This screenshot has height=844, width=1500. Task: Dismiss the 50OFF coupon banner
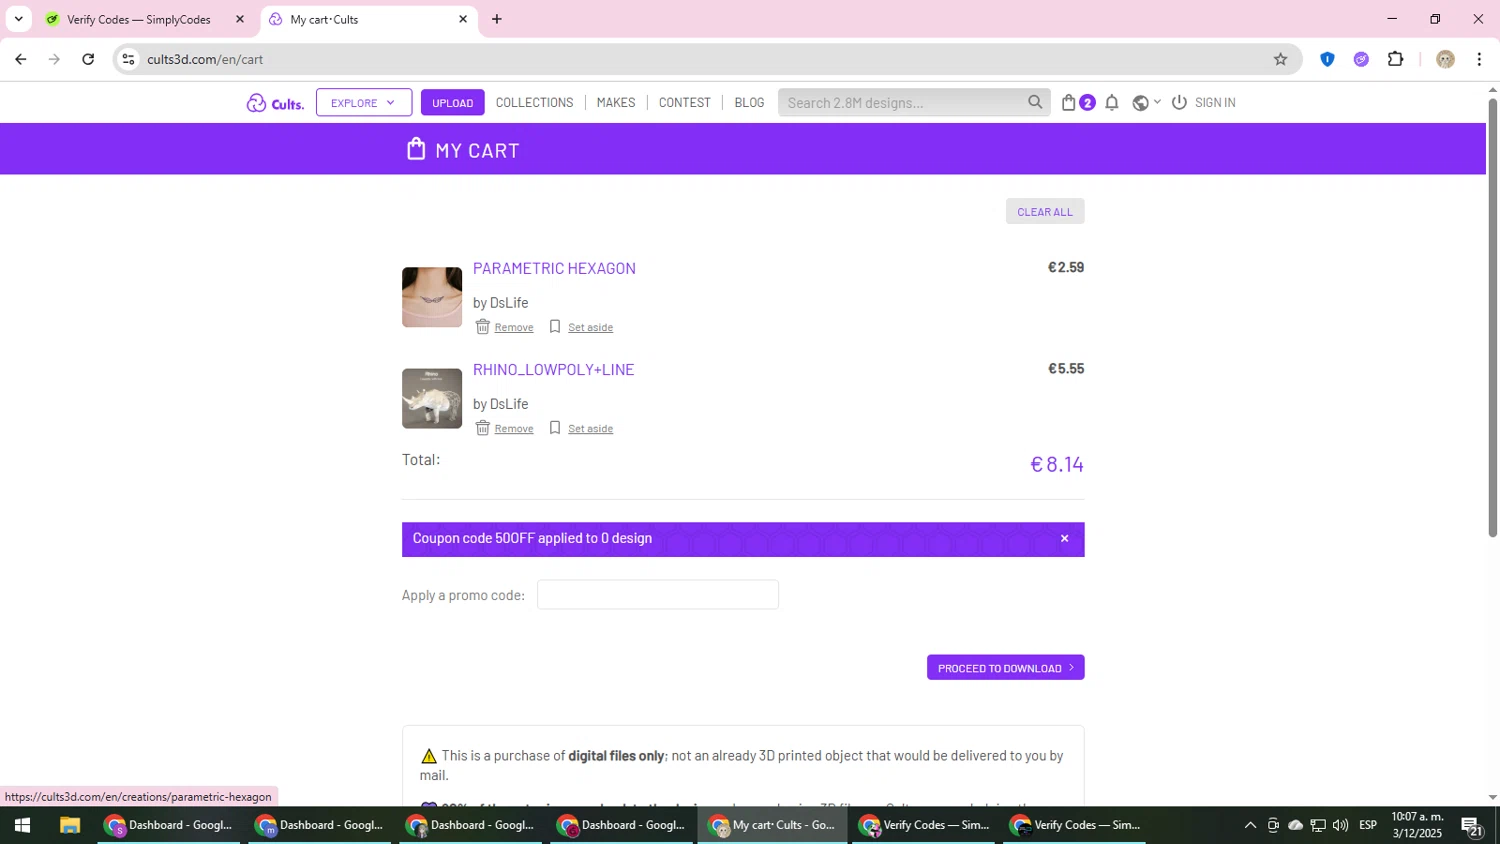point(1064,539)
